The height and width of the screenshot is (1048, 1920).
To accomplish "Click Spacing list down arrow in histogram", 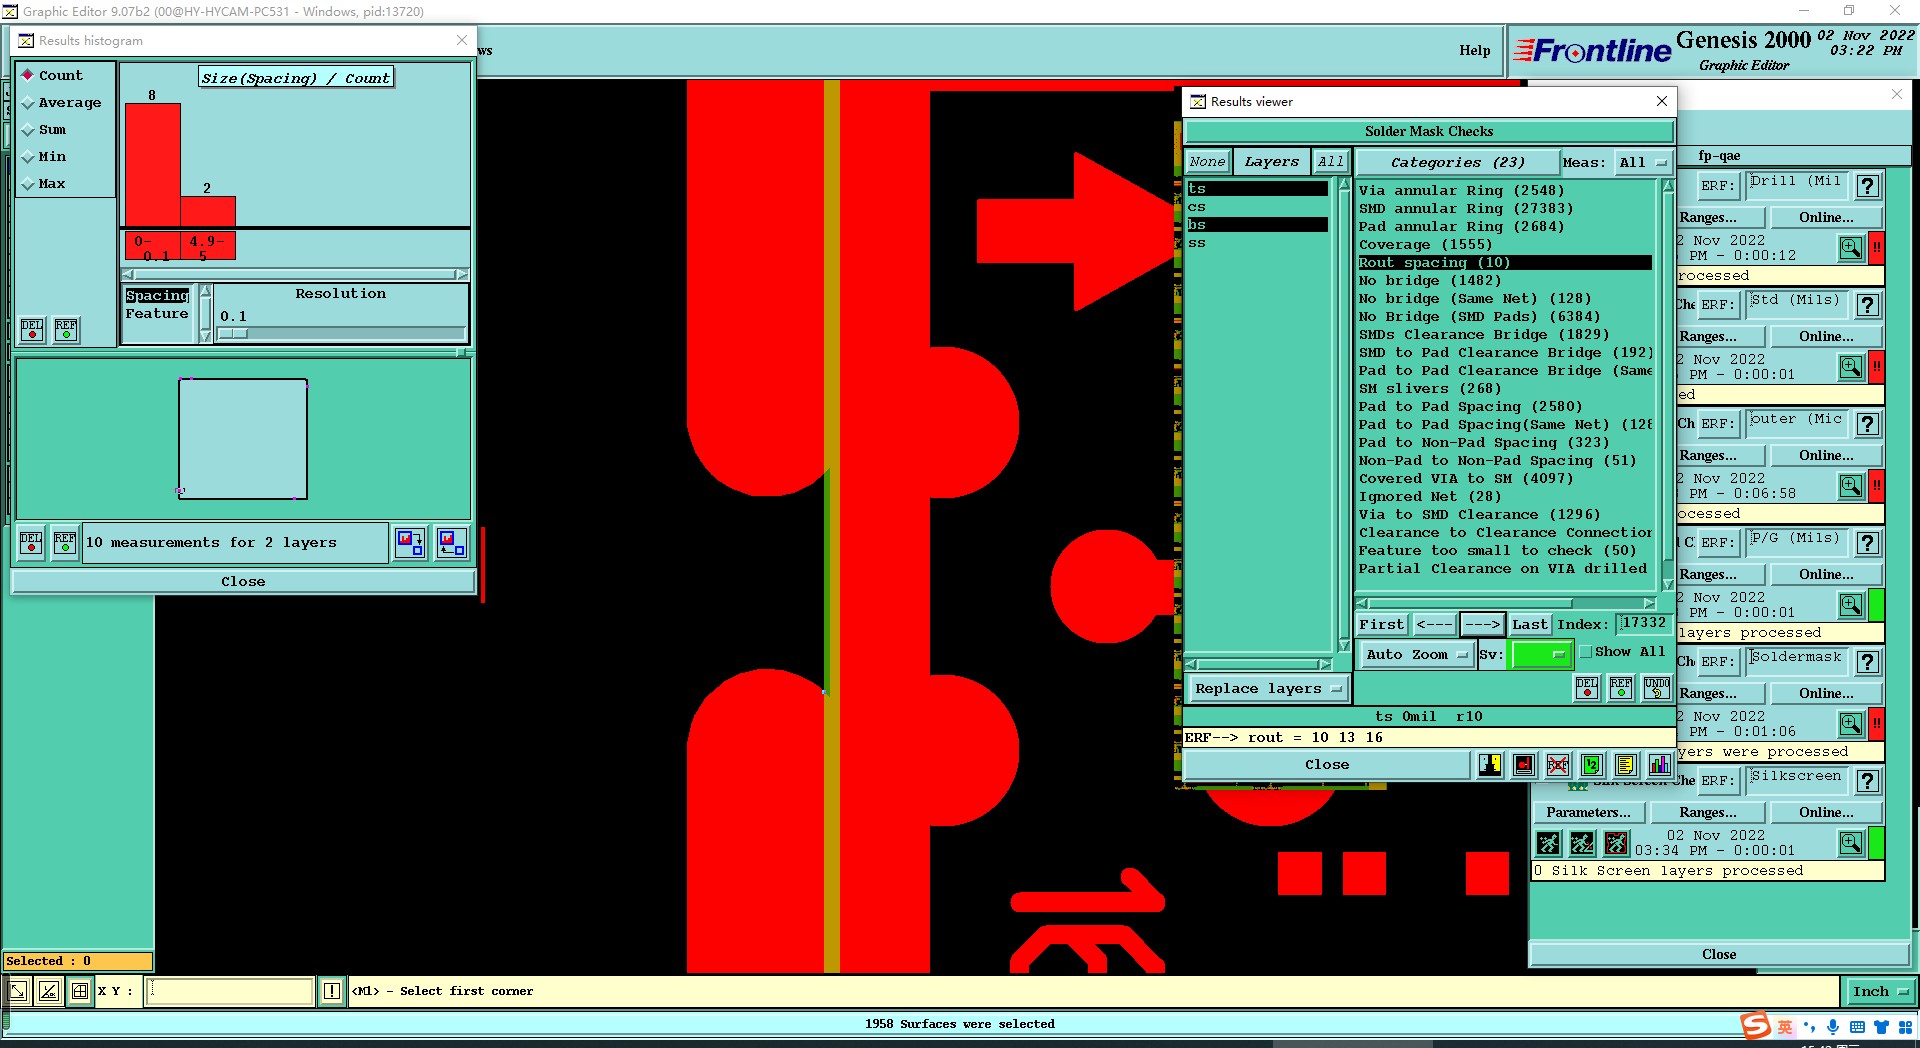I will point(206,337).
